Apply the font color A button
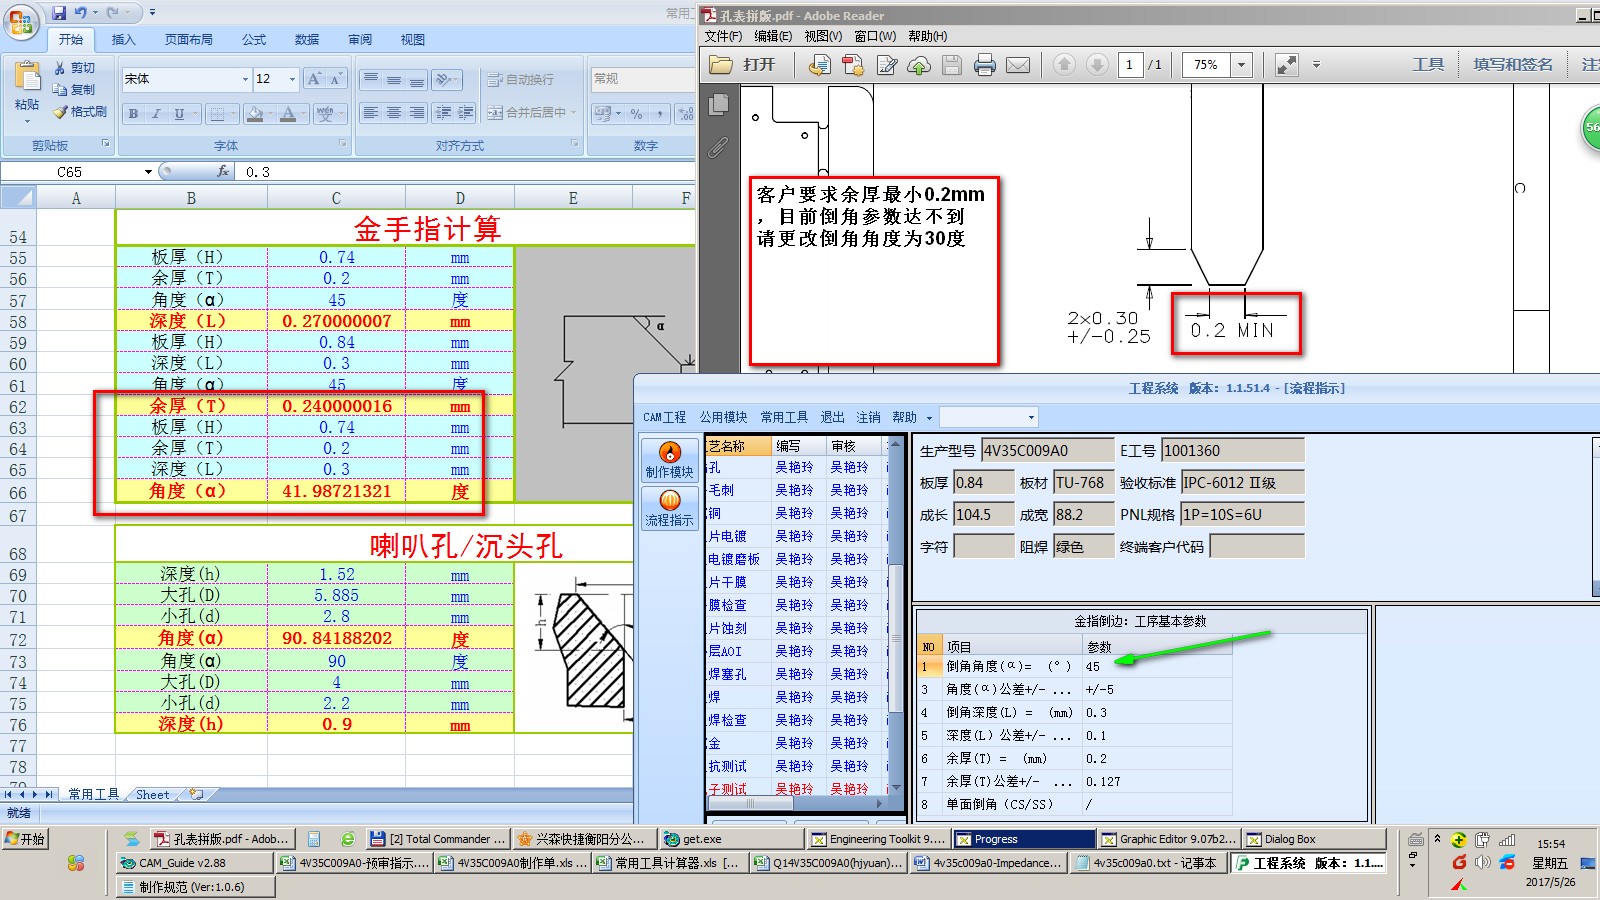Image resolution: width=1600 pixels, height=900 pixels. [x=288, y=114]
